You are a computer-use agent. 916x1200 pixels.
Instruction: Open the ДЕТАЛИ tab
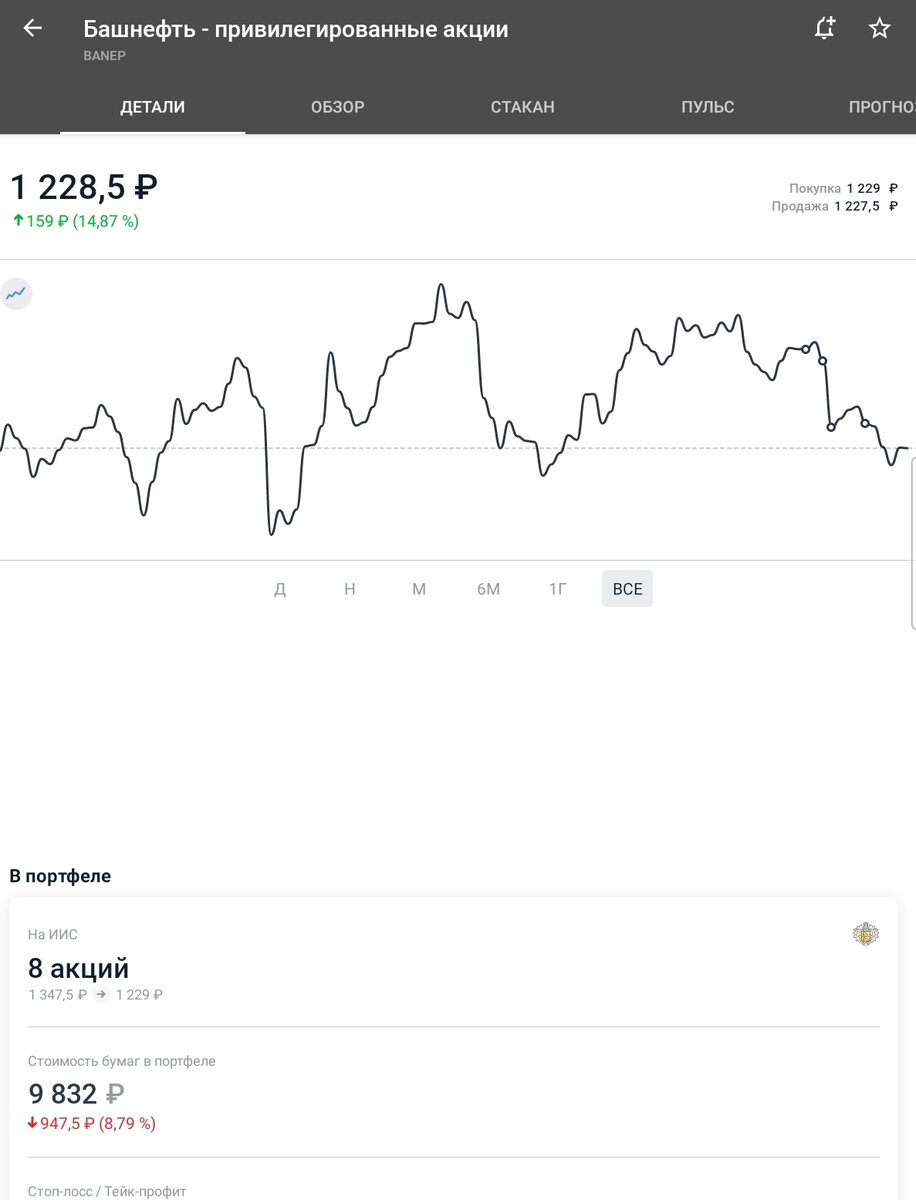pyautogui.click(x=152, y=107)
